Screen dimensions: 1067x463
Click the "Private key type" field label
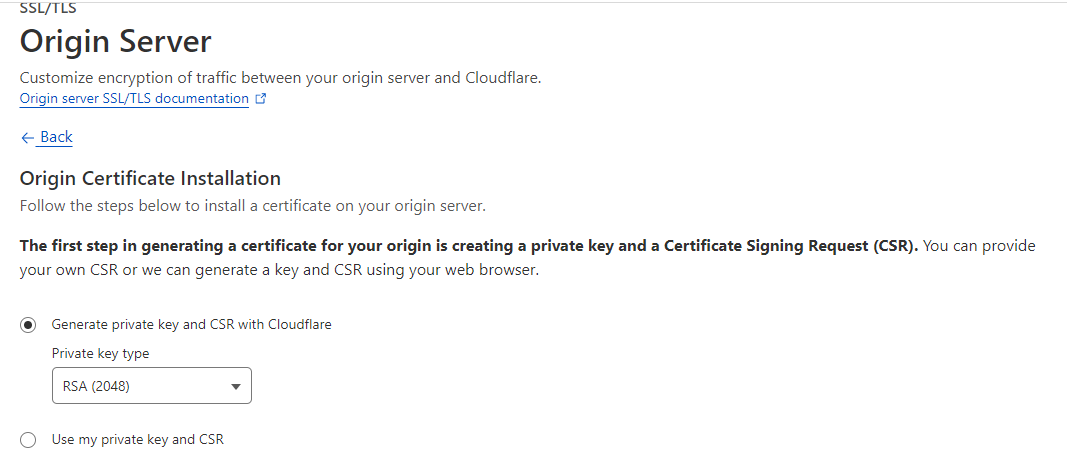pyautogui.click(x=100, y=353)
